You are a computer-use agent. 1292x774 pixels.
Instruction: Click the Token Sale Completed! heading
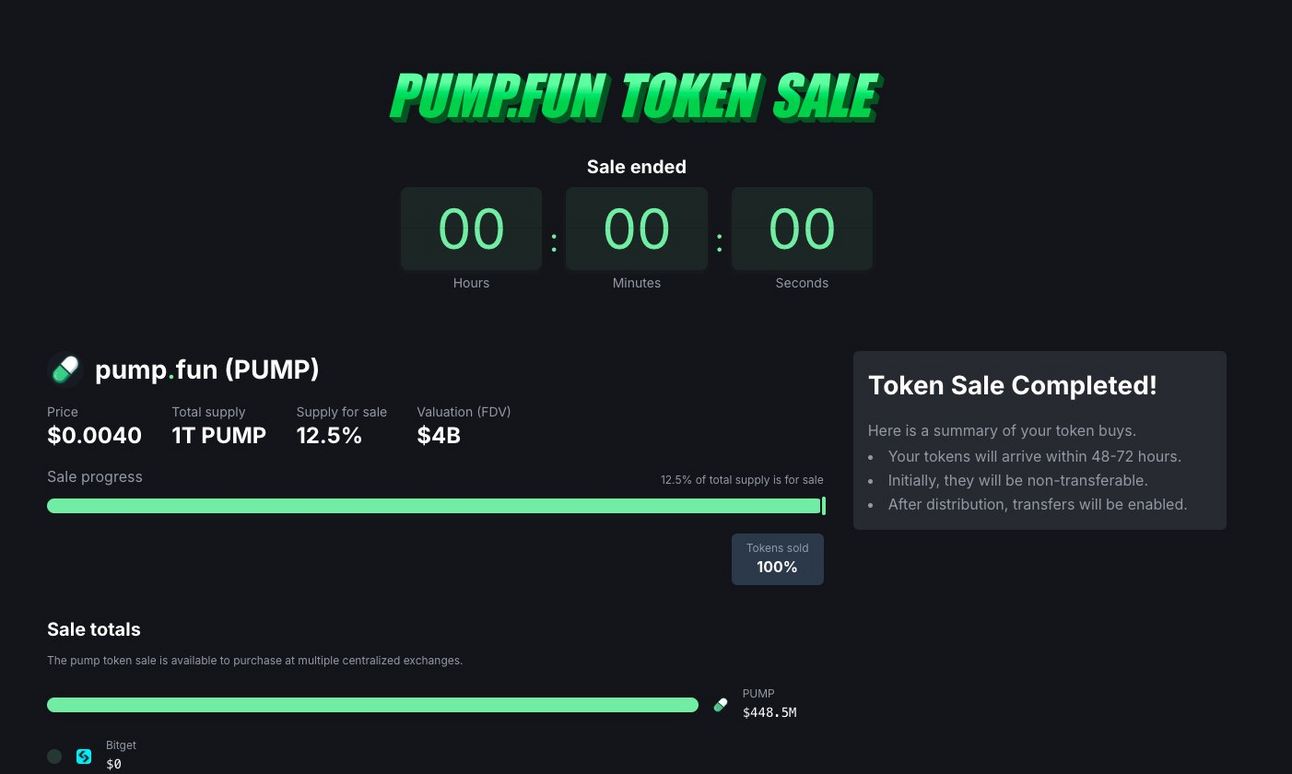(x=1012, y=385)
